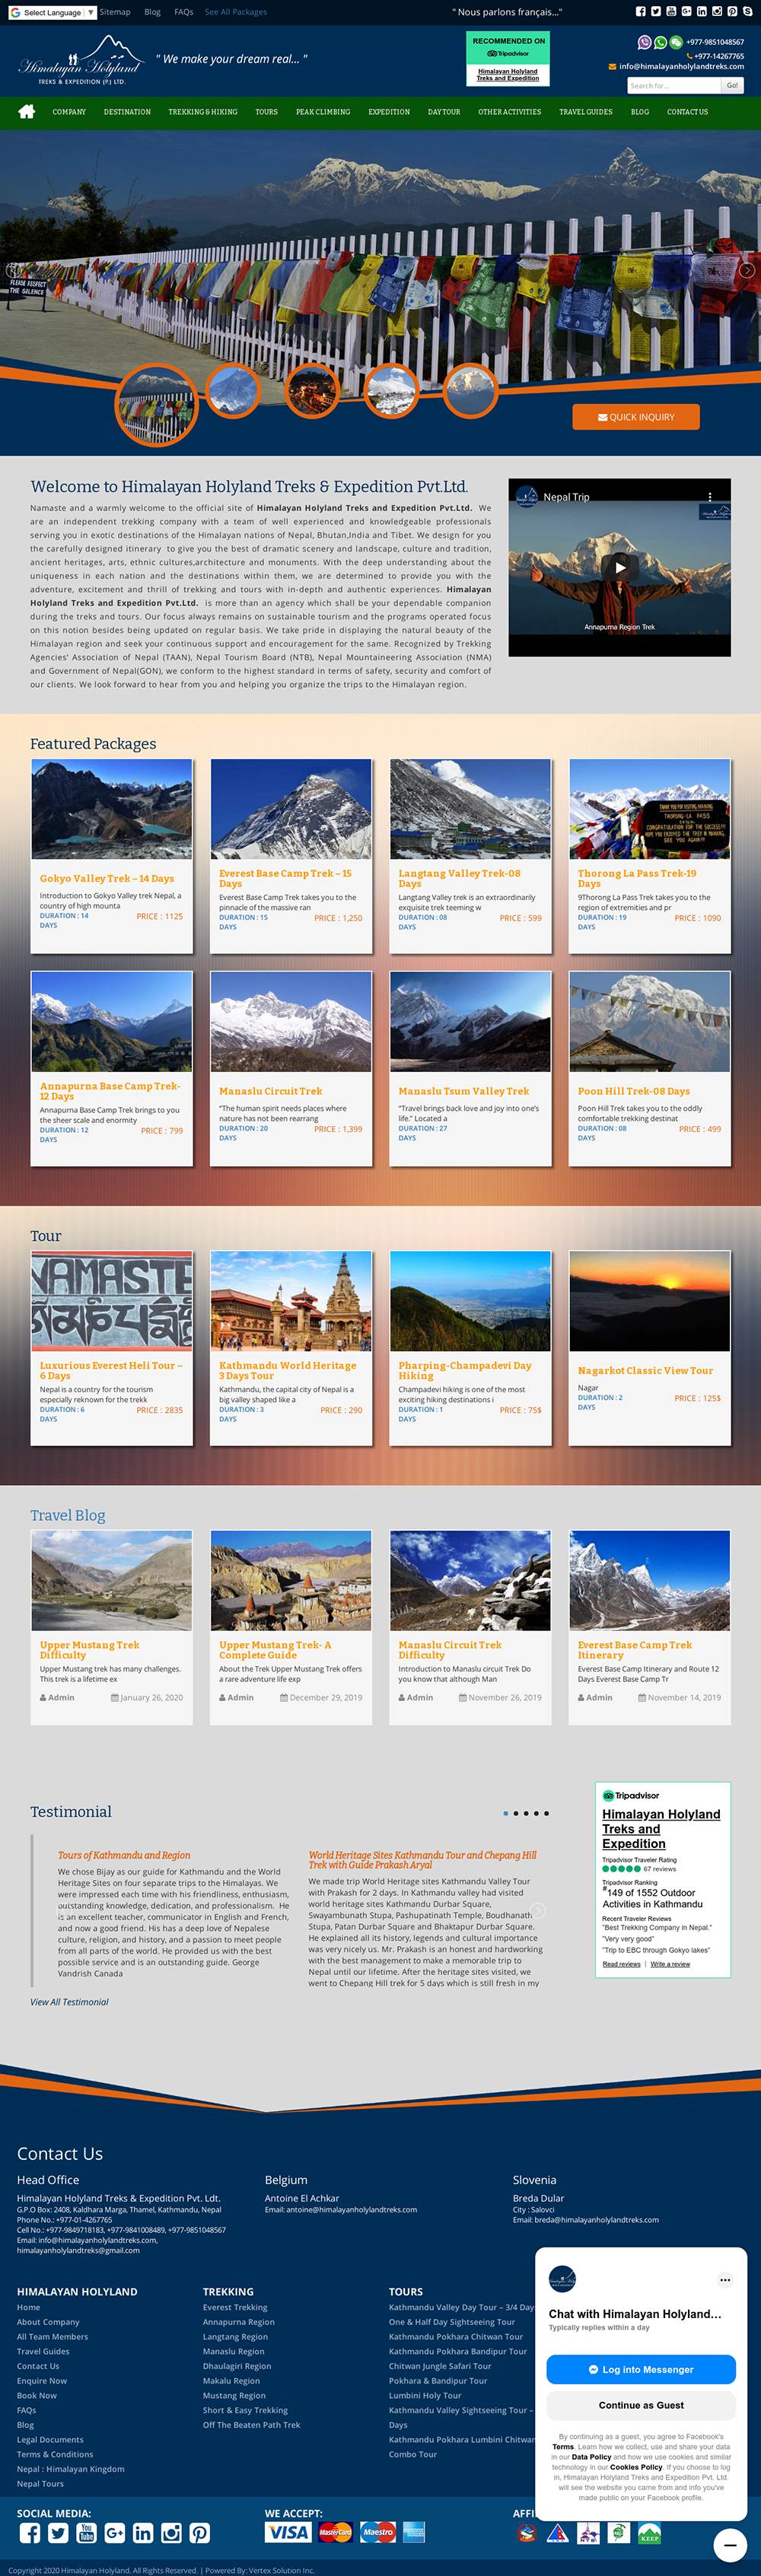Select the last circular slider thumbnail
The image size is (761, 2576).
click(470, 390)
